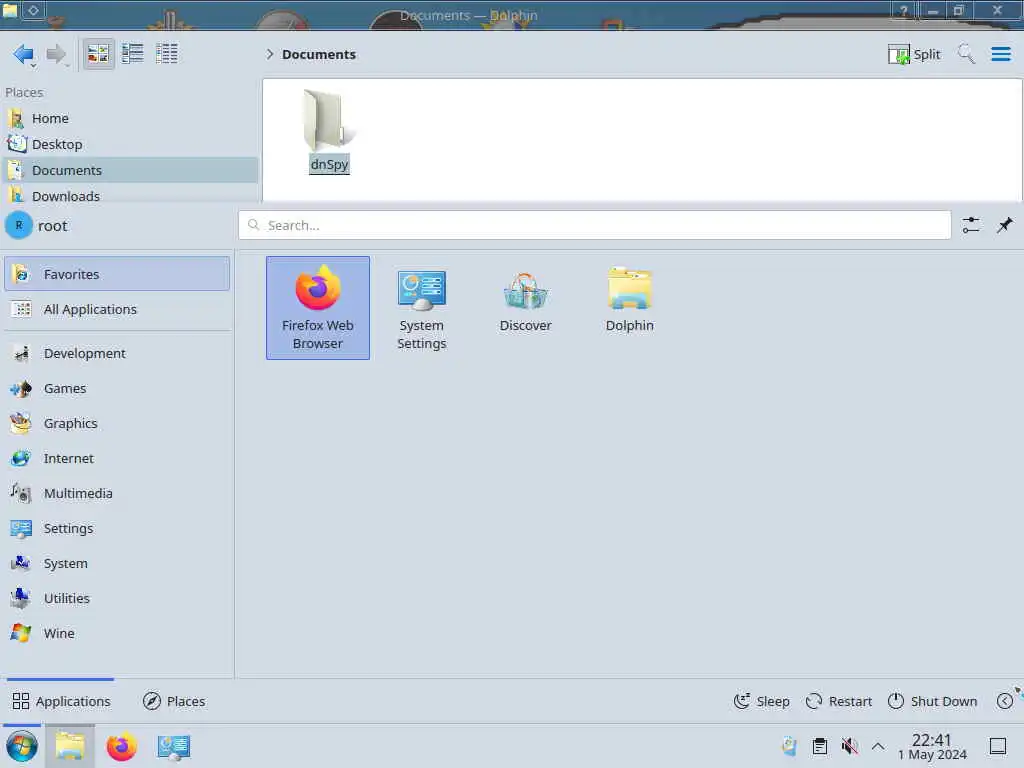Click the clock showing 22:41
This screenshot has width=1024, height=768.
[x=932, y=746]
